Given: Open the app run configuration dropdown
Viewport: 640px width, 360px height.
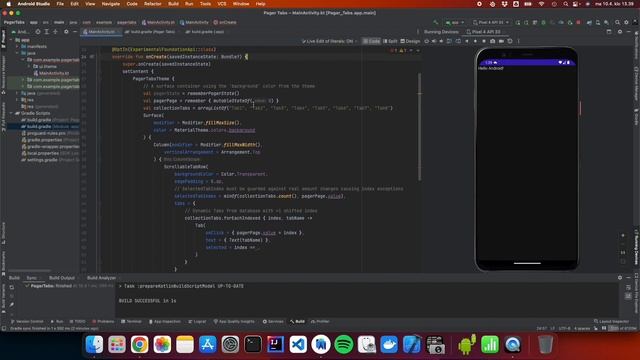Looking at the screenshot, I should click(x=455, y=22).
